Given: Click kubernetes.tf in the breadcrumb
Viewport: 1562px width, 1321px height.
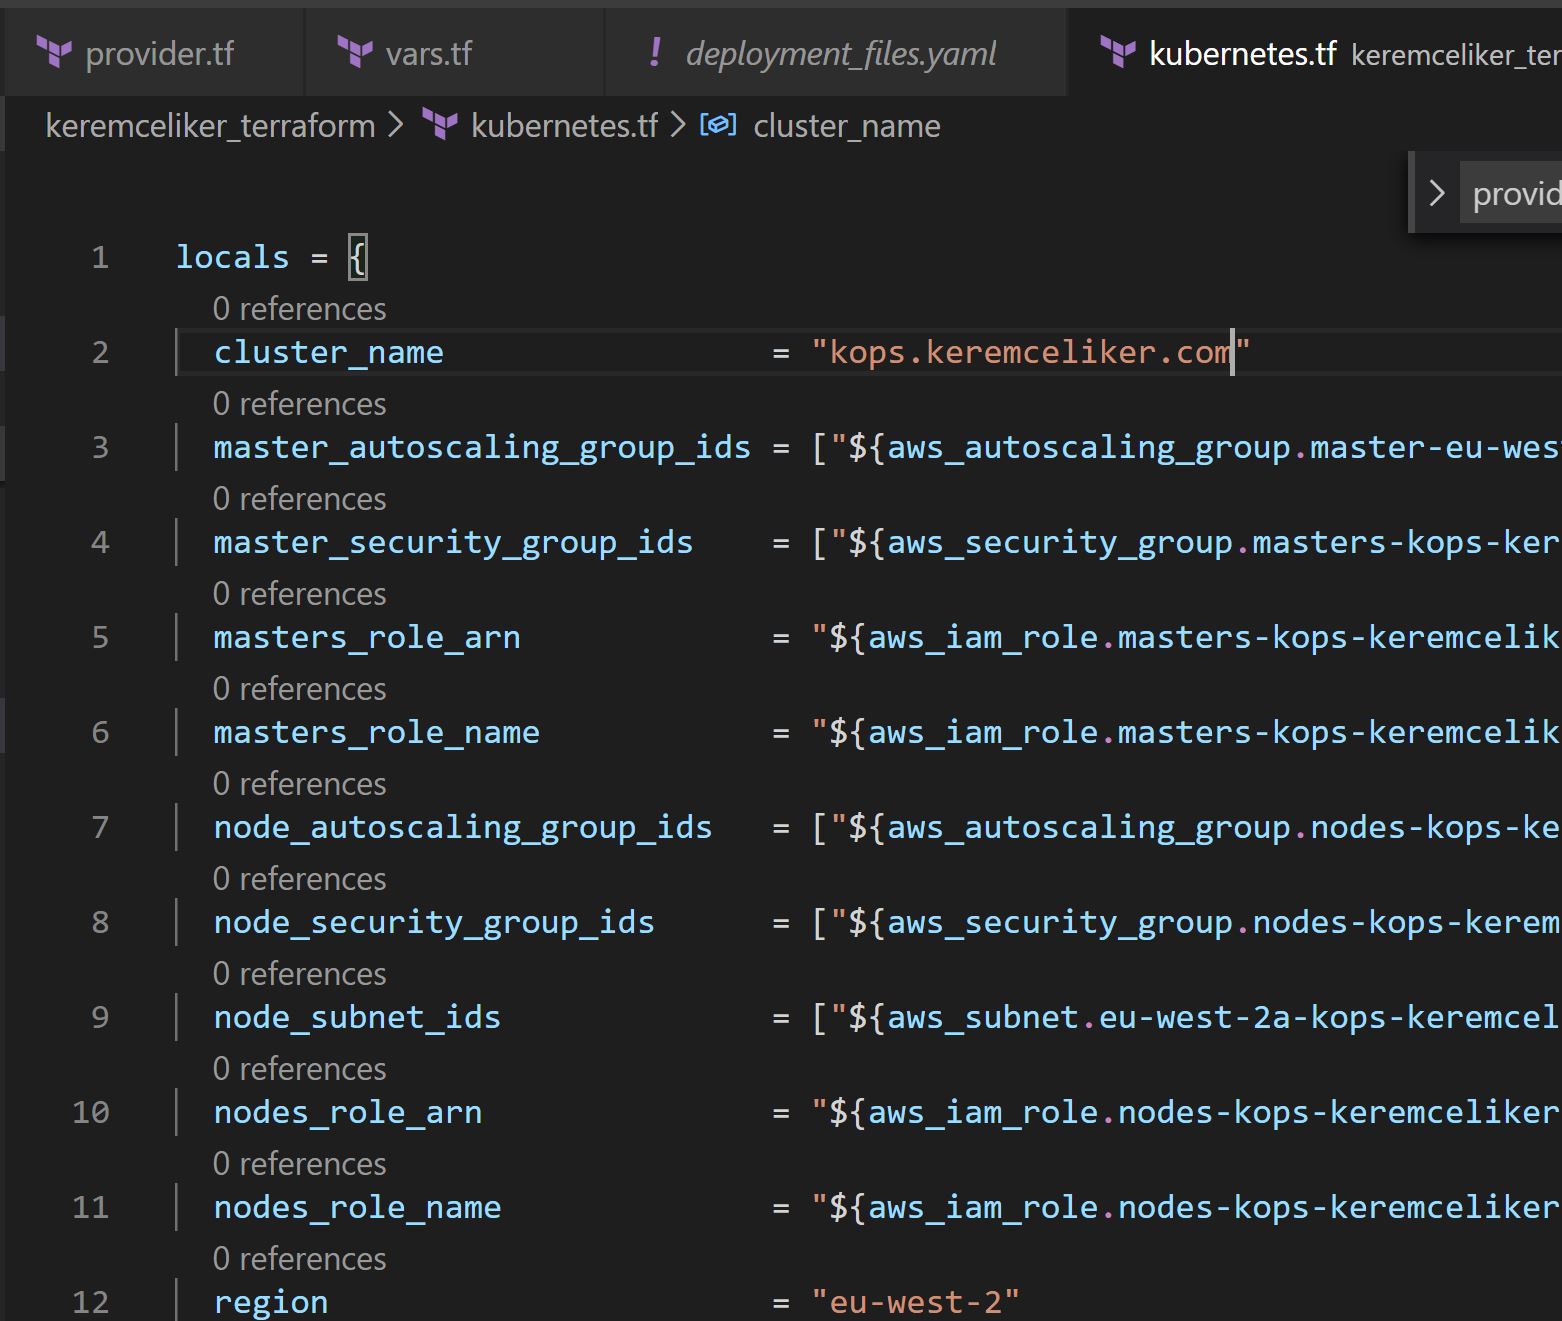Looking at the screenshot, I should (x=564, y=126).
